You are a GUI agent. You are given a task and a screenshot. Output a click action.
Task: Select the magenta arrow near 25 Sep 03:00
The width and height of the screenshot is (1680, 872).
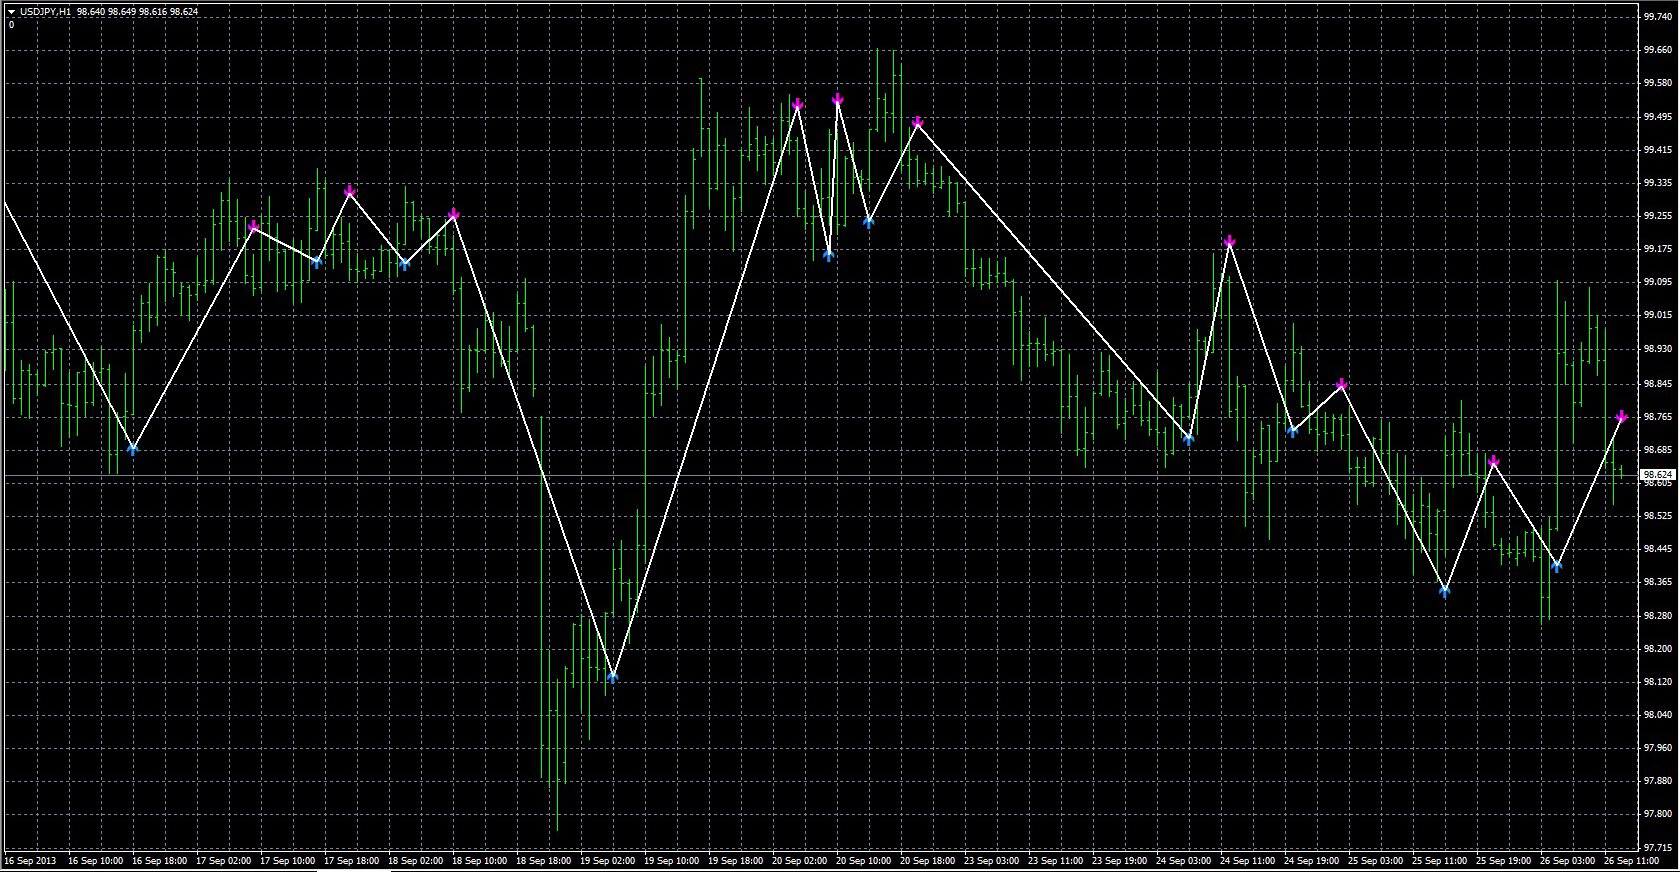pyautogui.click(x=1341, y=384)
